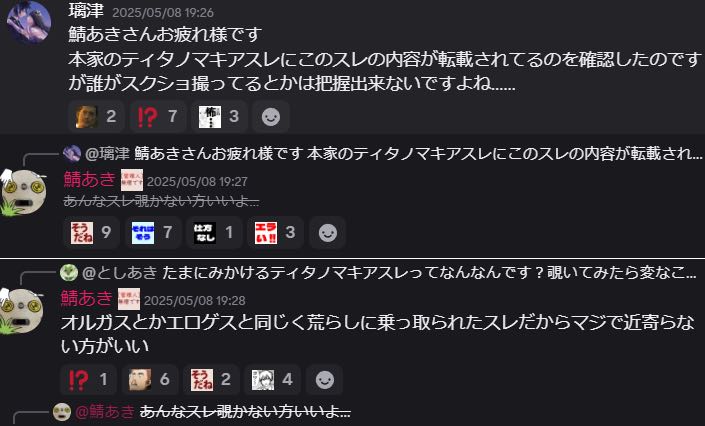
Task: Click the black 仕方なし reaction
Action: 214,233
